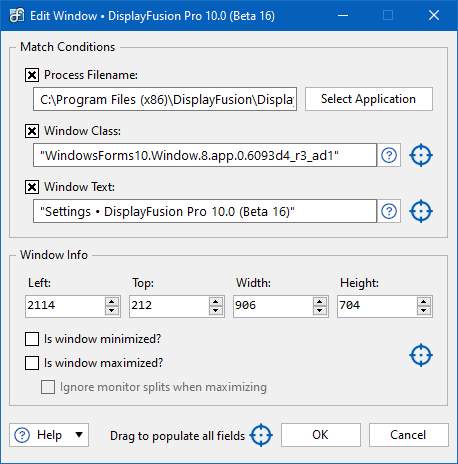The height and width of the screenshot is (464, 458).
Task: Decrease the Height value with down arrow
Action: coord(424,311)
